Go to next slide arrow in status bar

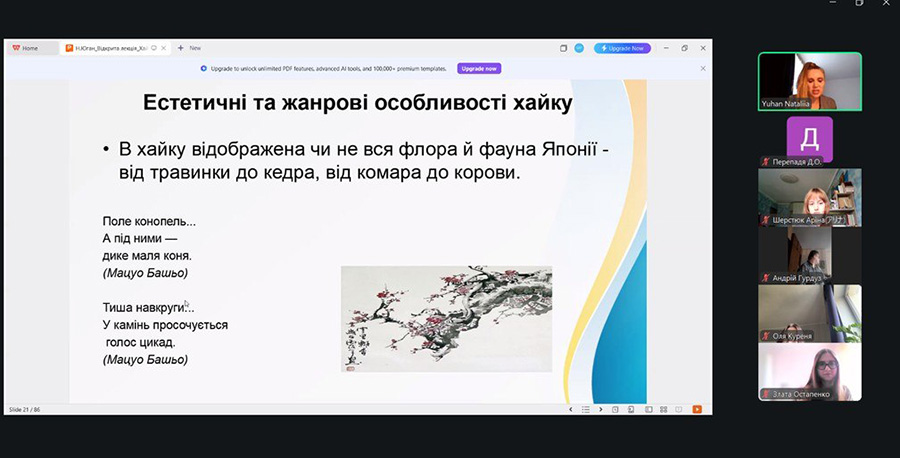tap(600, 409)
